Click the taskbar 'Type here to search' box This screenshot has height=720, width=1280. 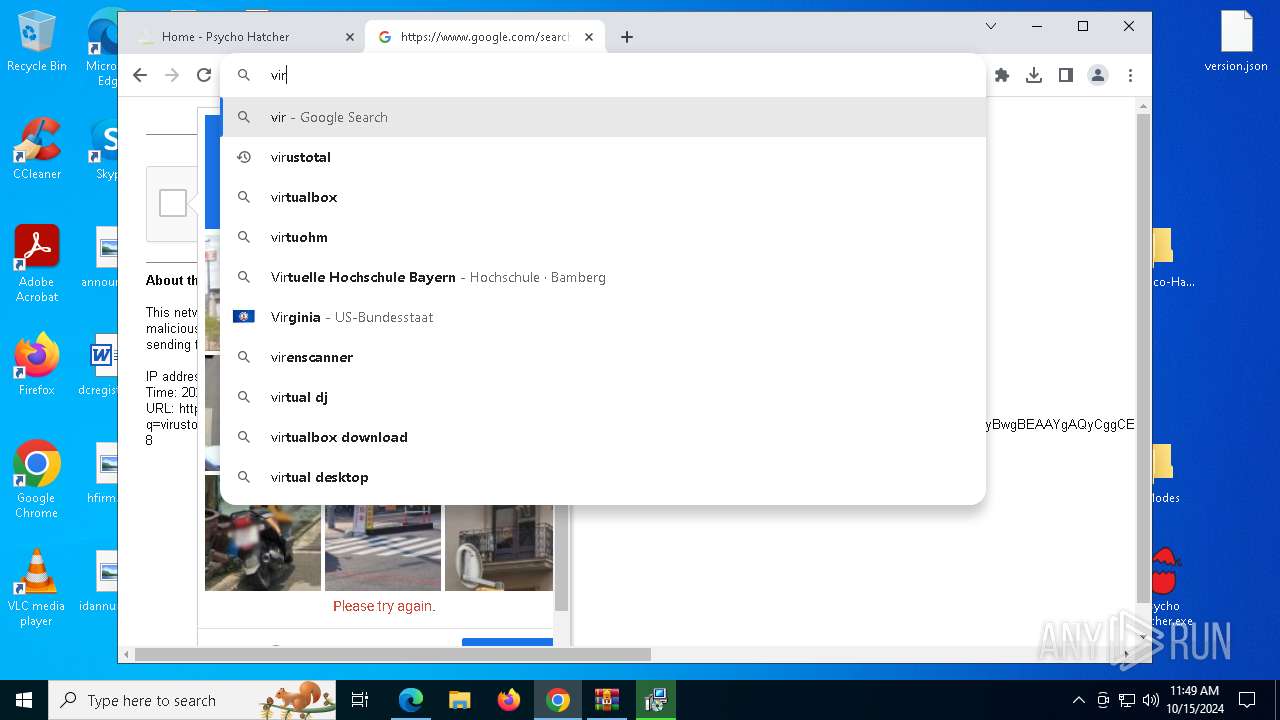point(192,700)
